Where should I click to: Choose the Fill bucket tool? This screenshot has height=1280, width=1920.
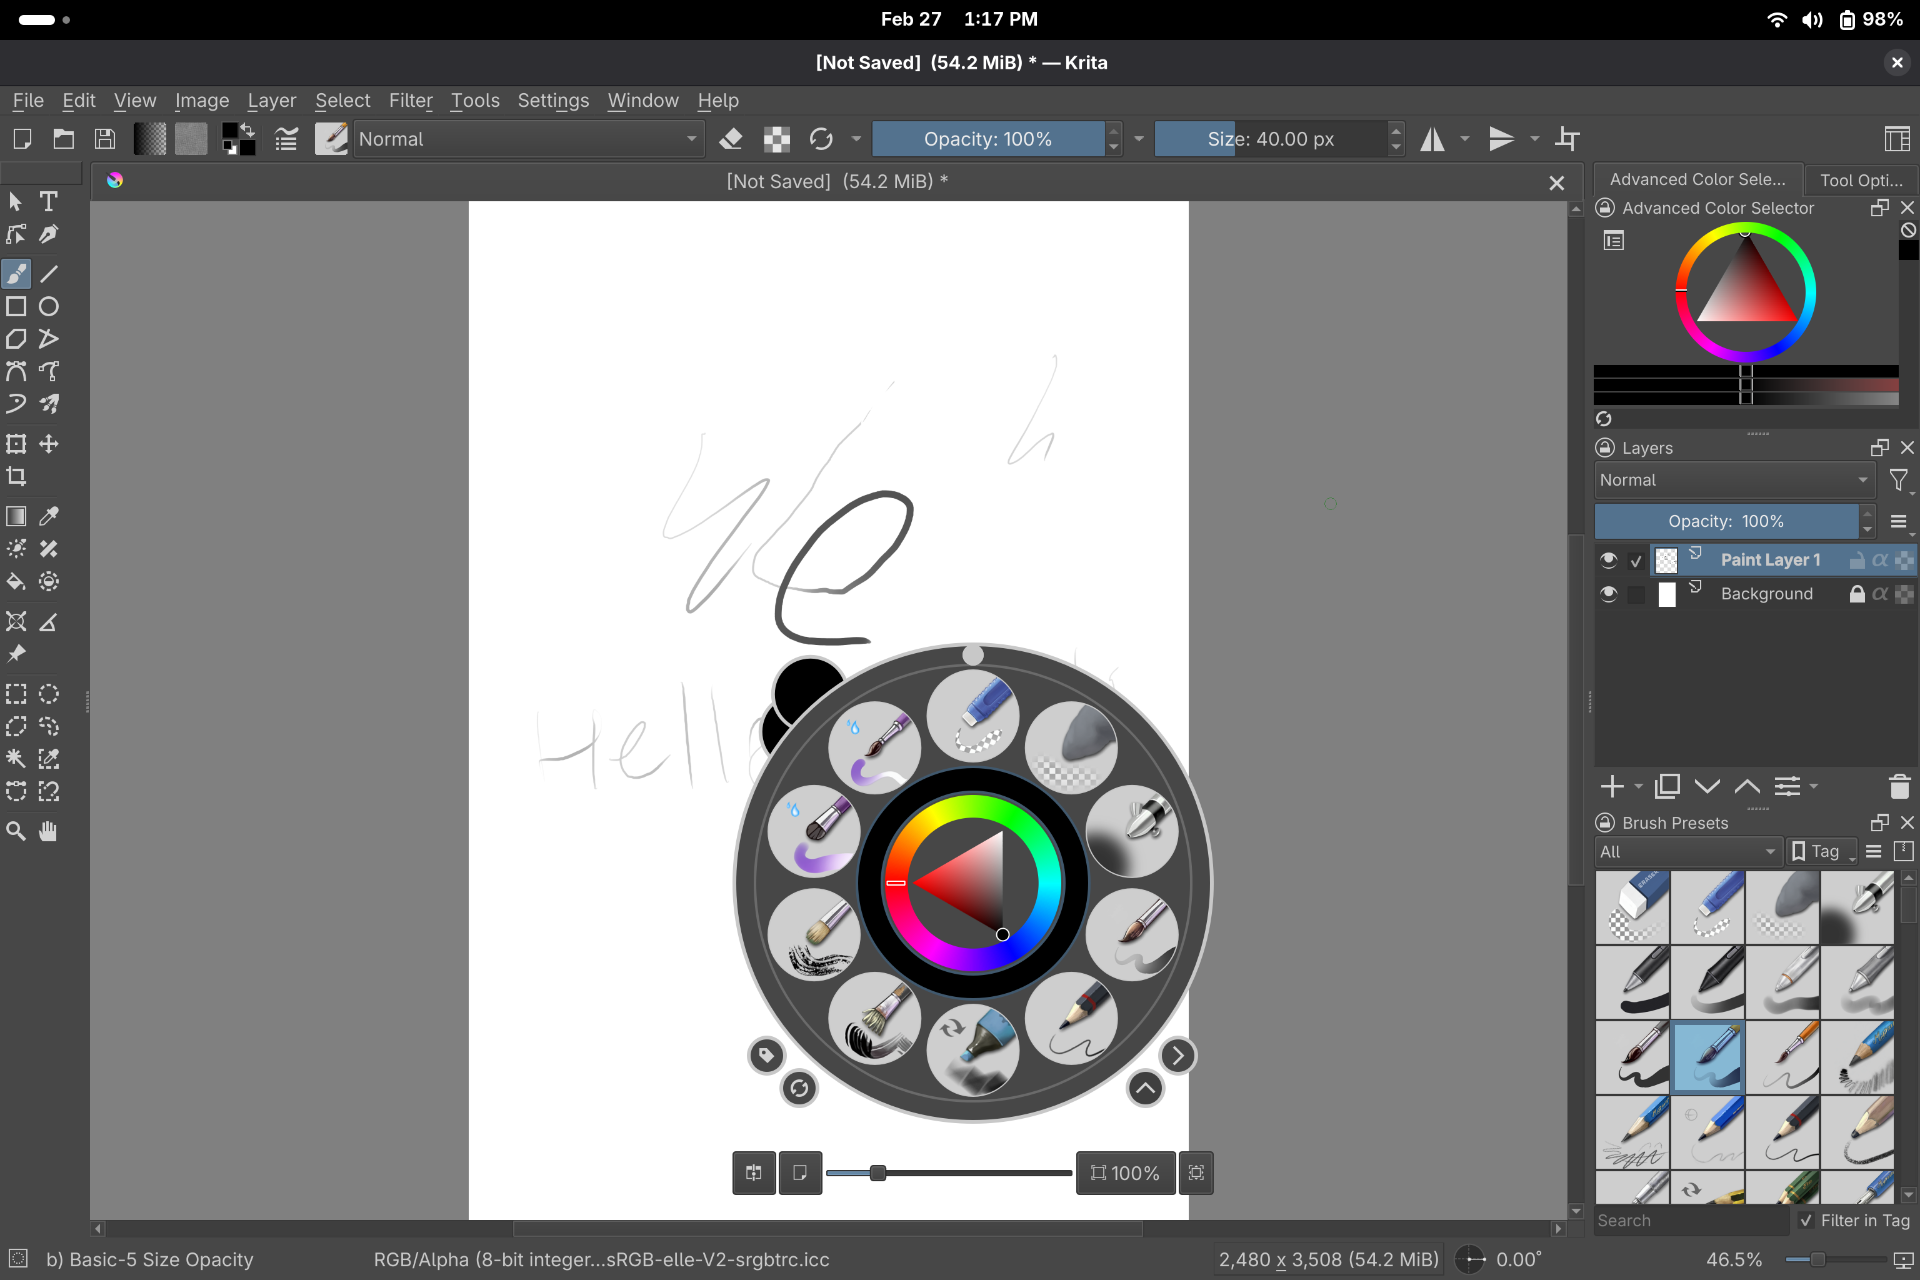pos(16,582)
